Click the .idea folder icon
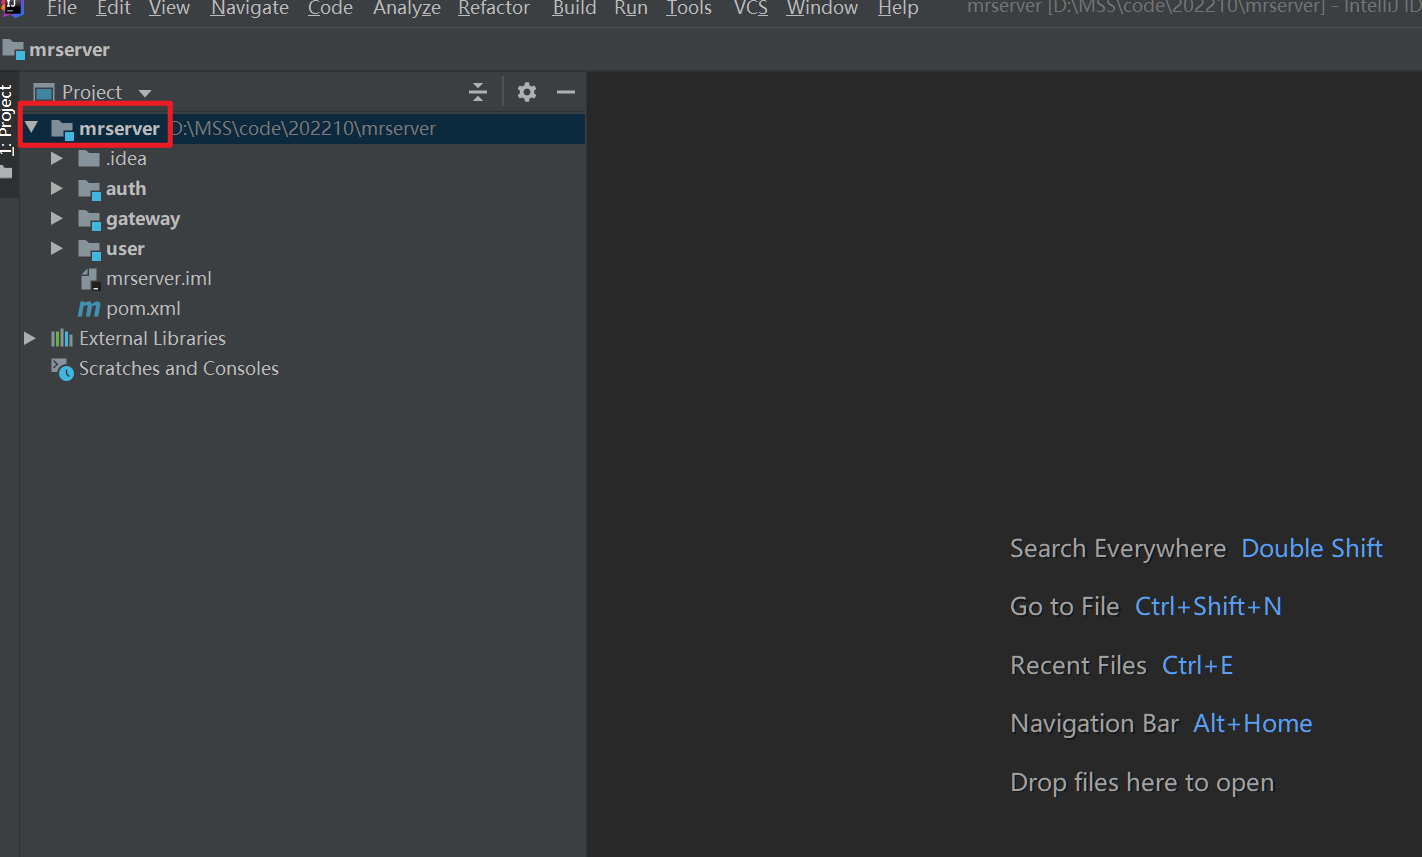This screenshot has width=1422, height=857. (89, 158)
